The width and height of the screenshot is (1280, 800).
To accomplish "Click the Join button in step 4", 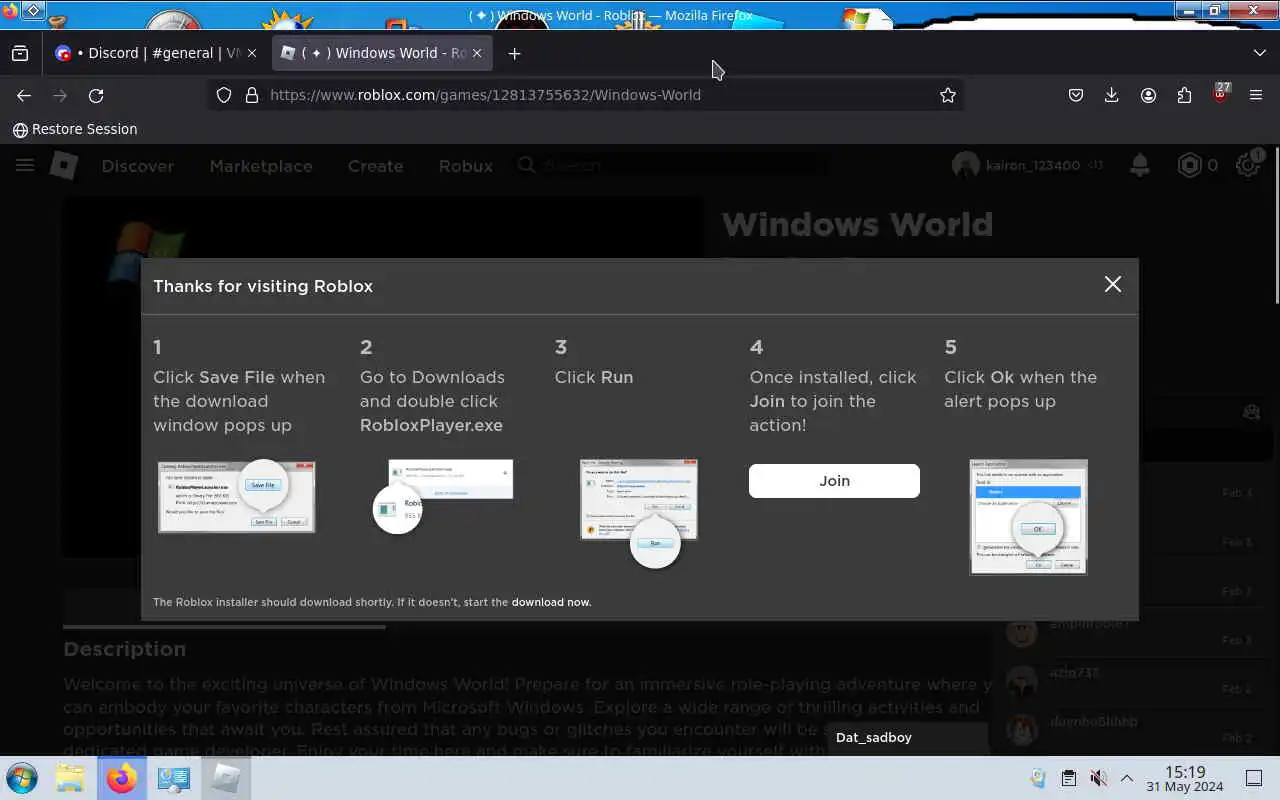I will click(x=834, y=481).
